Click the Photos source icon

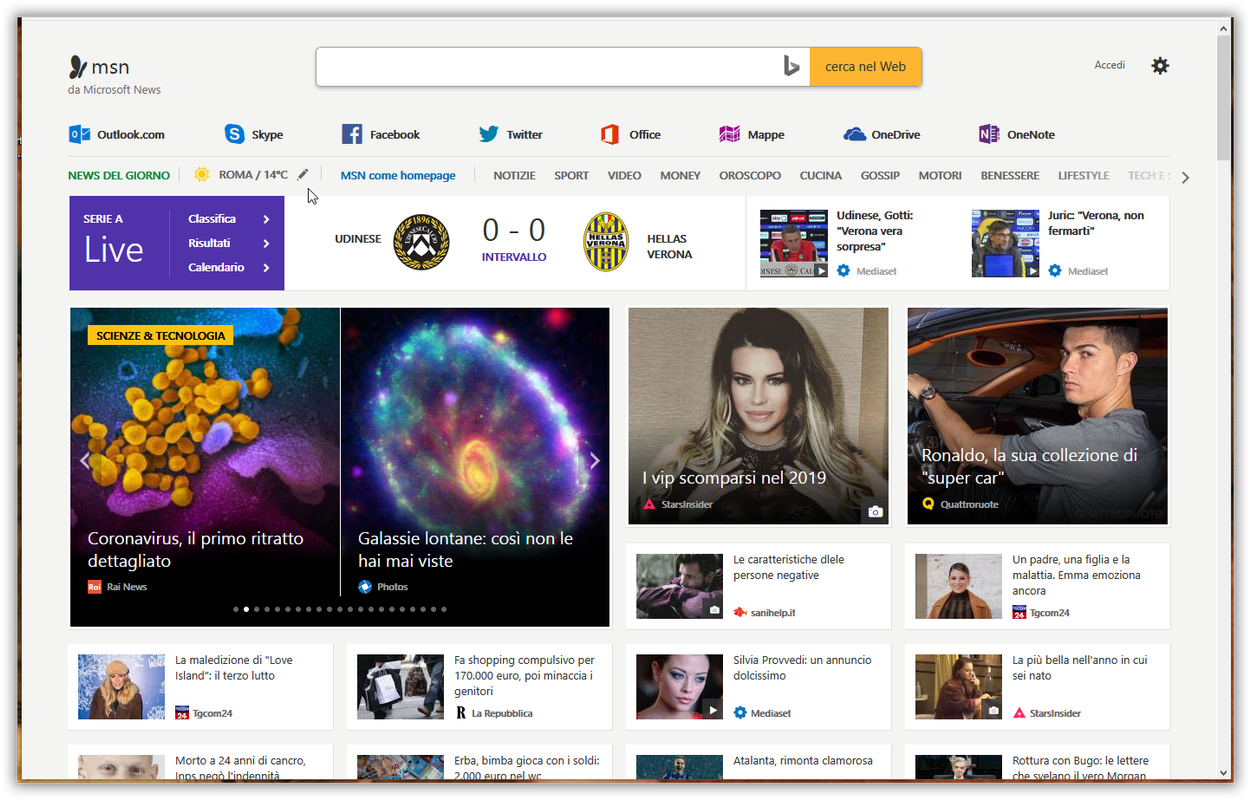pos(365,587)
